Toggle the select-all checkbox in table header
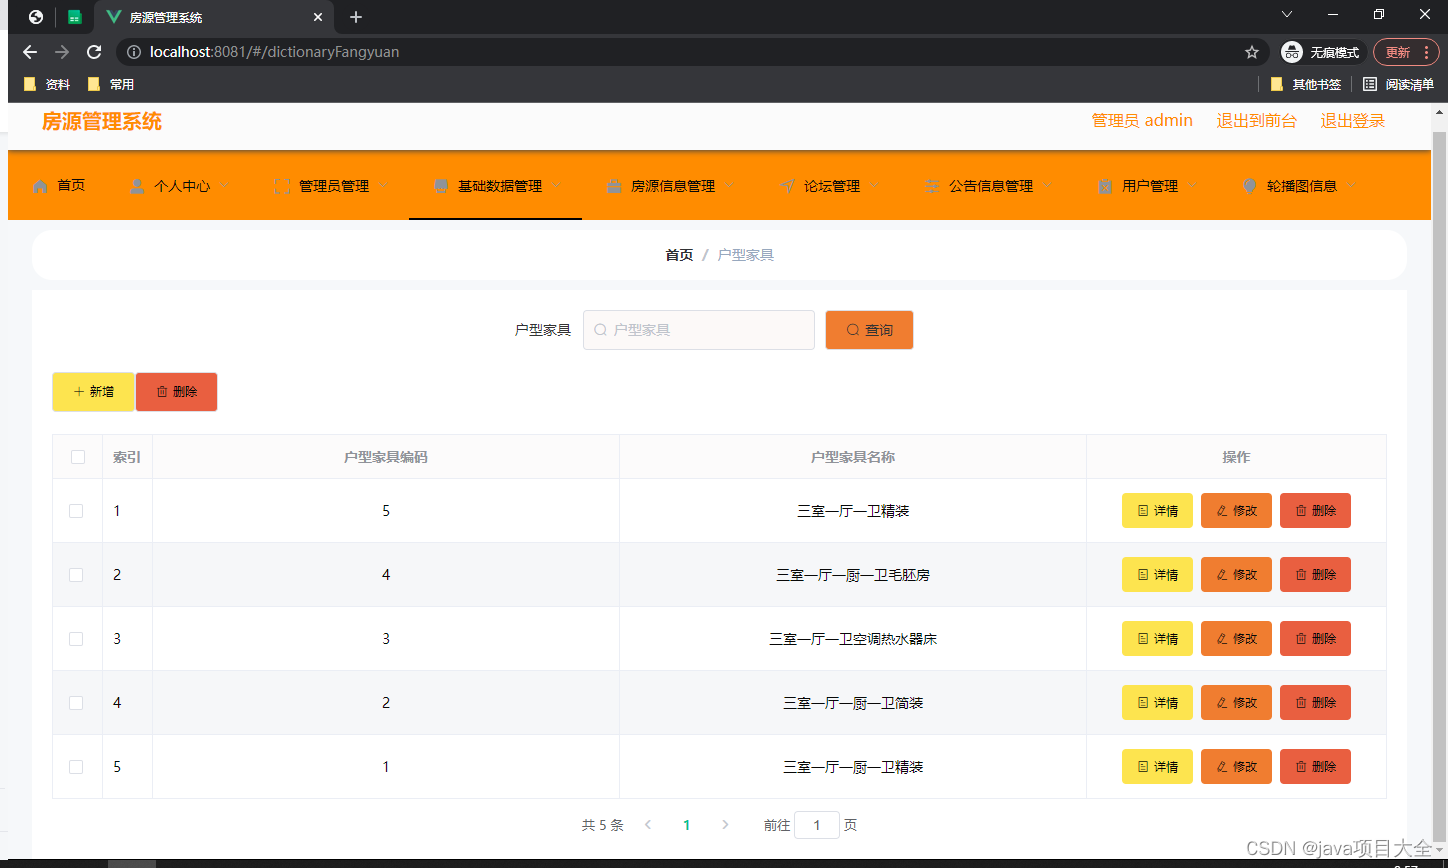 [78, 457]
